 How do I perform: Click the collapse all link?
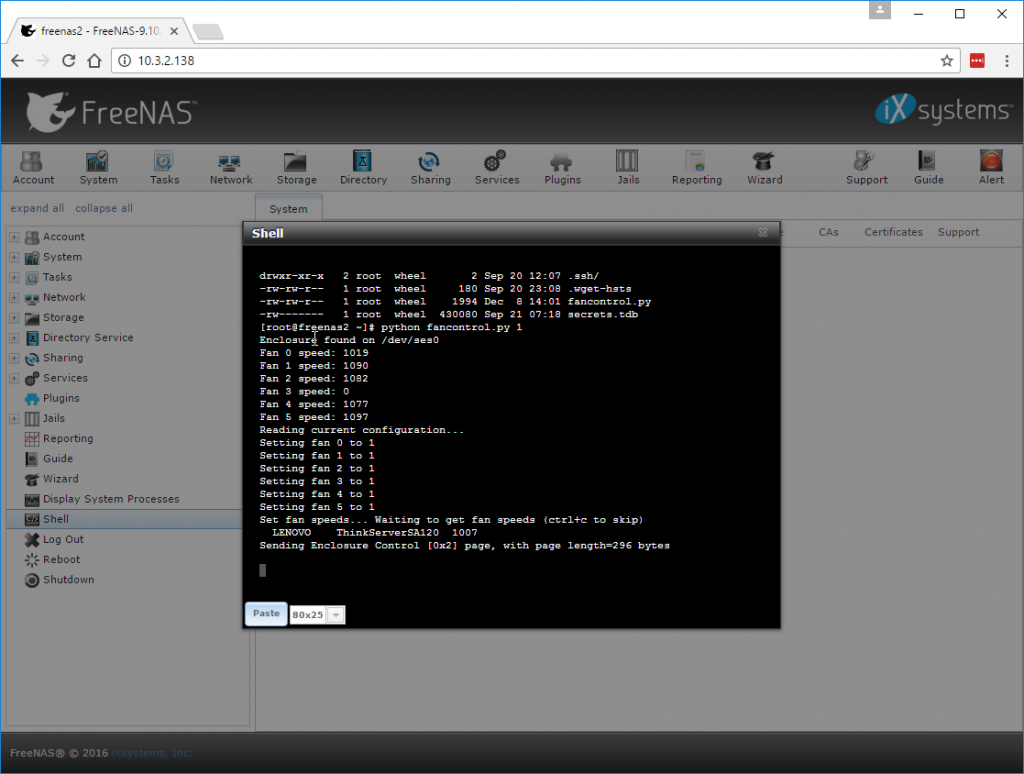[x=103, y=207]
